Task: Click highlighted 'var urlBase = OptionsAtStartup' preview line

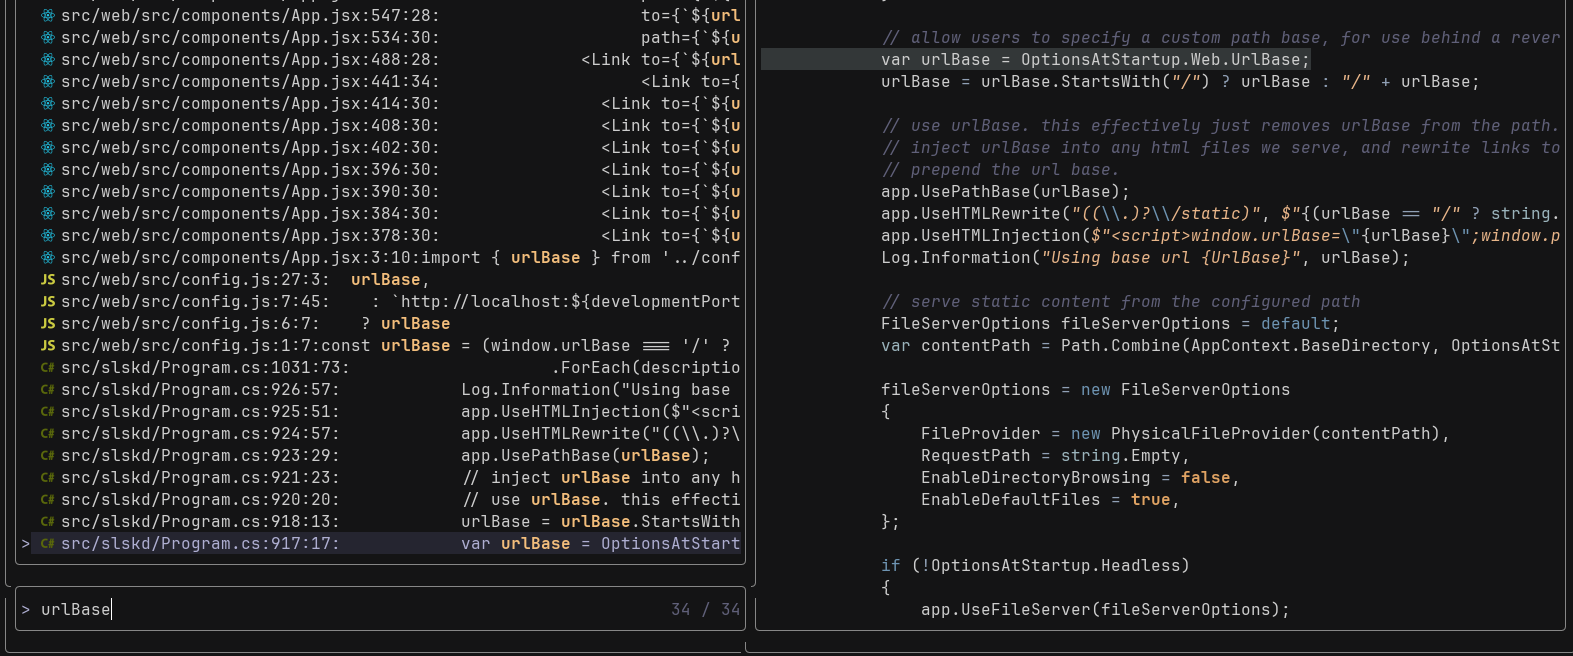Action: [x=1095, y=60]
